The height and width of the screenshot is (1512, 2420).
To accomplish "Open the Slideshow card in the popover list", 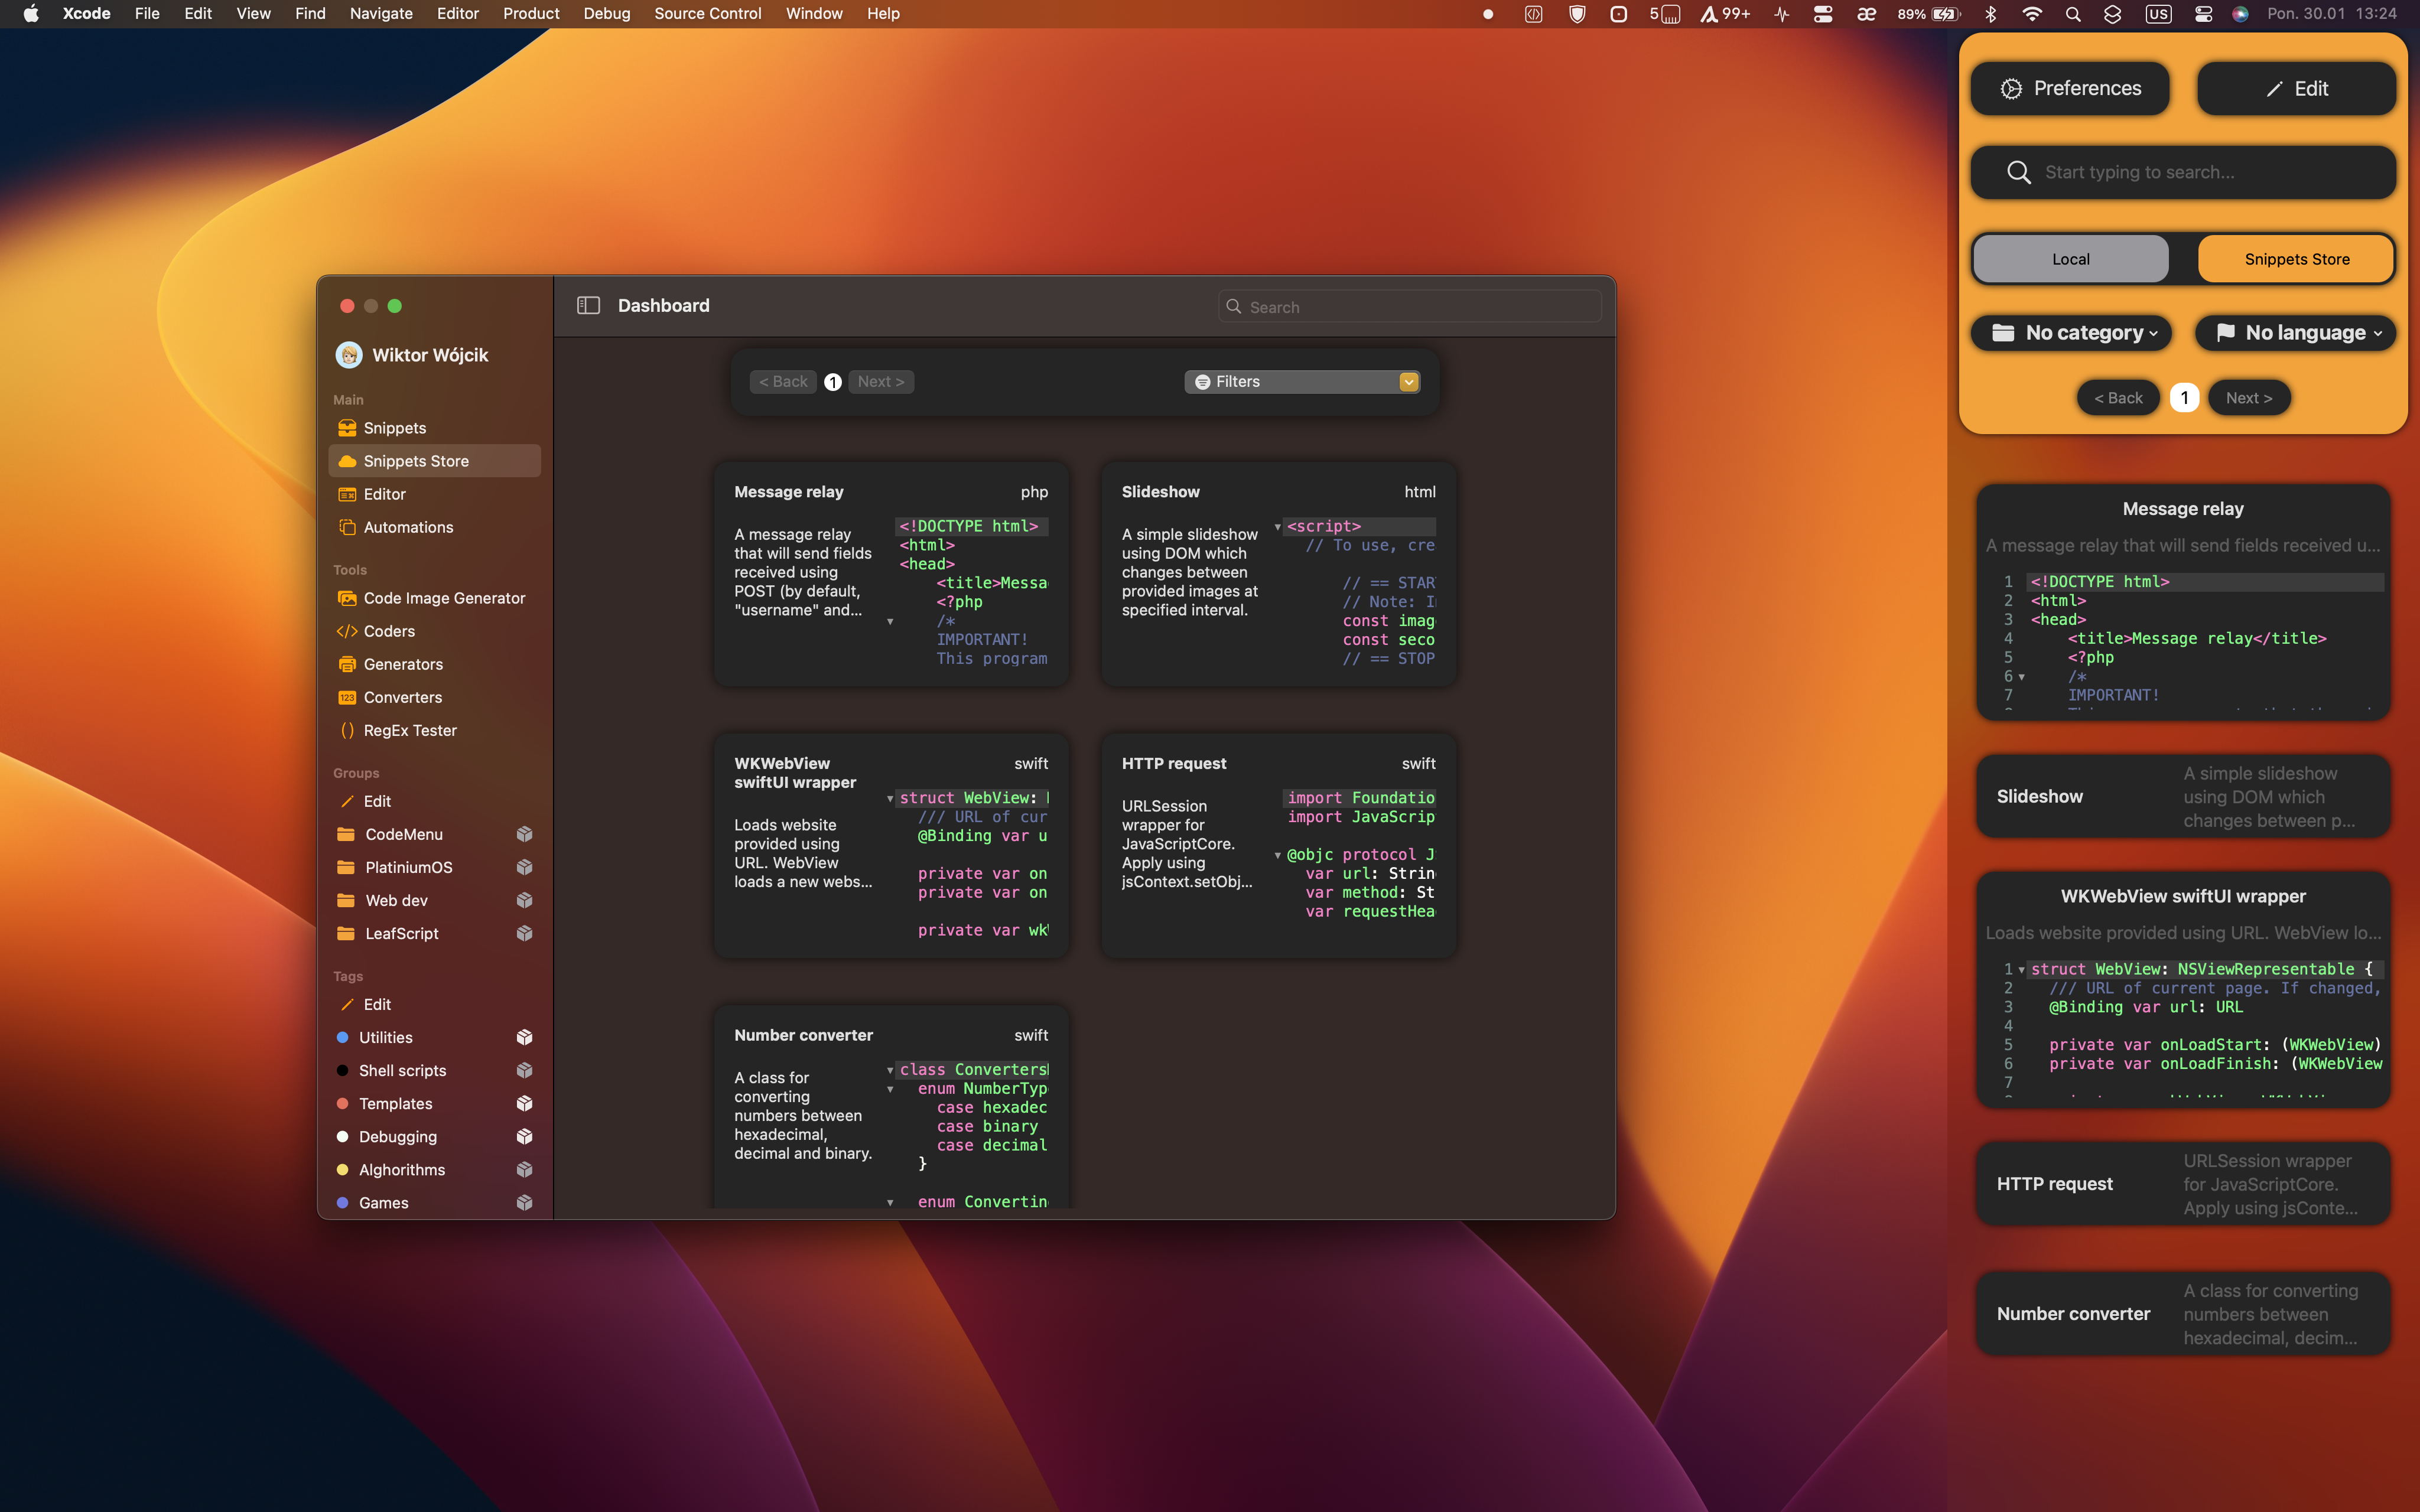I will pos(2183,796).
